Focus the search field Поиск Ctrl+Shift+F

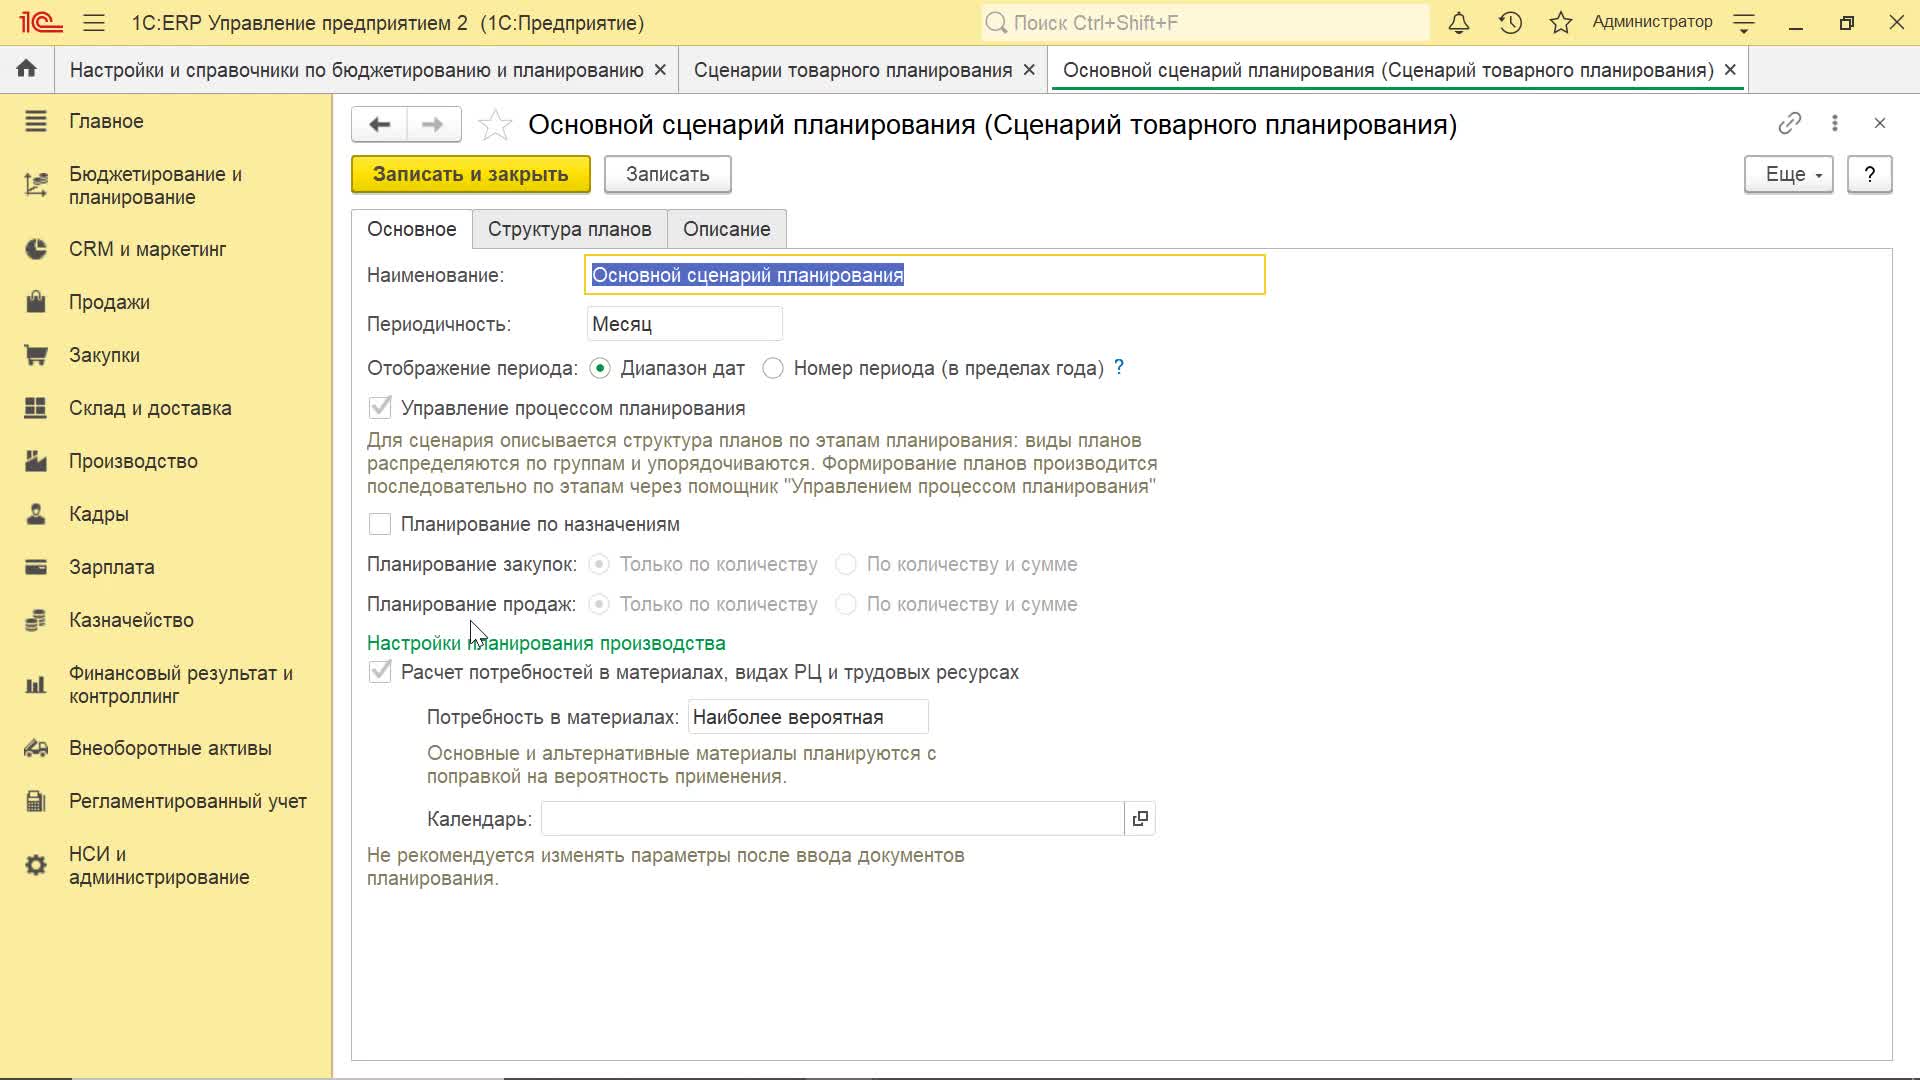[x=1205, y=22]
